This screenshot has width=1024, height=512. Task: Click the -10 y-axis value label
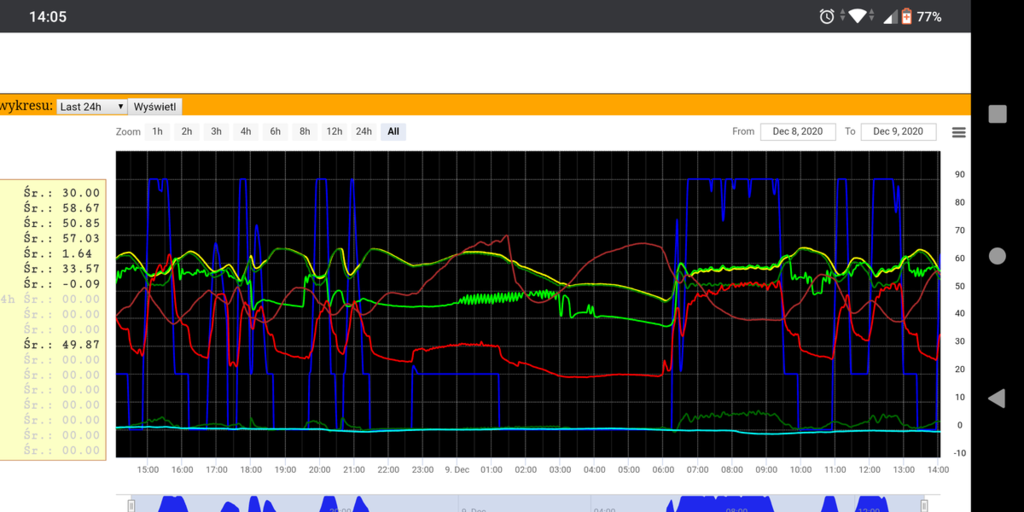pos(959,453)
